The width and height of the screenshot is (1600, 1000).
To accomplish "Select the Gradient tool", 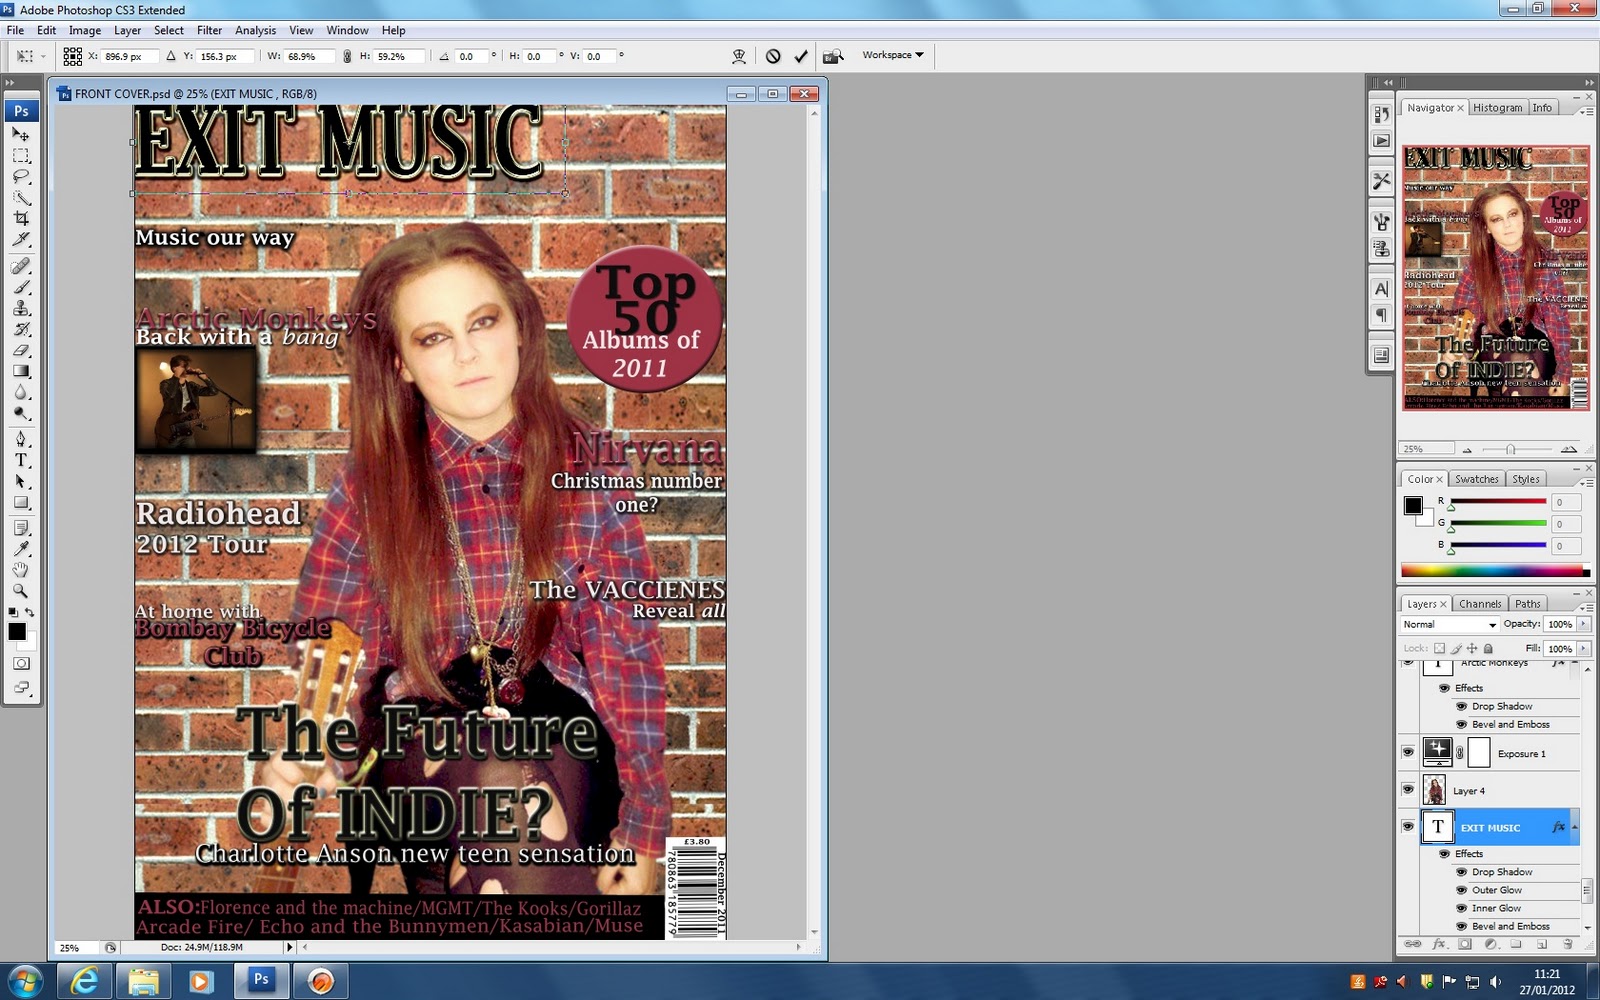I will click(x=21, y=371).
